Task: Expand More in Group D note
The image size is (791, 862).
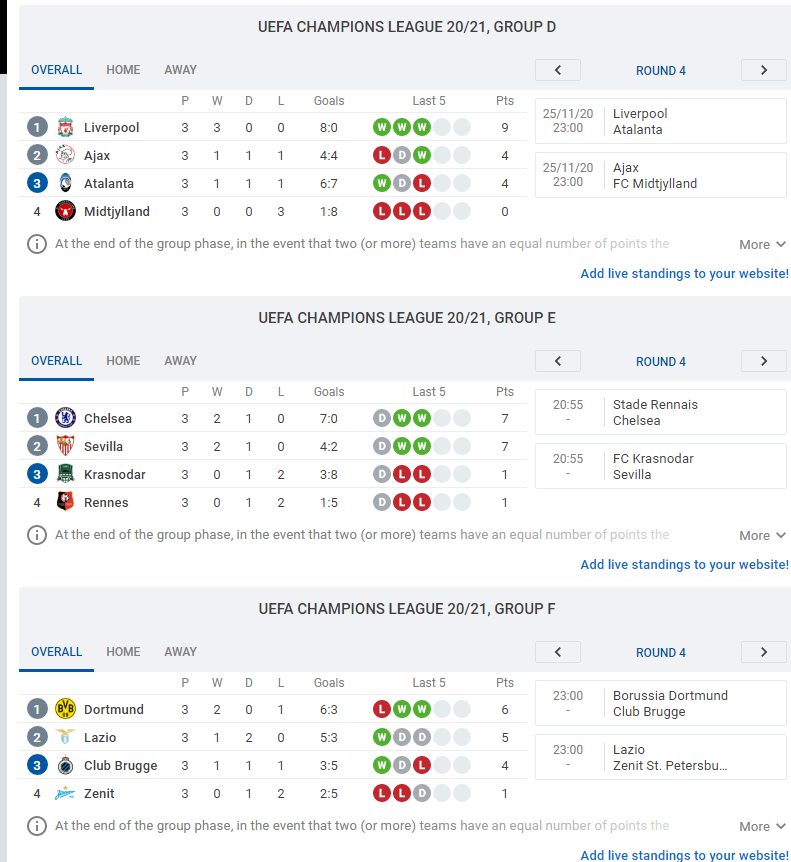Action: point(762,245)
